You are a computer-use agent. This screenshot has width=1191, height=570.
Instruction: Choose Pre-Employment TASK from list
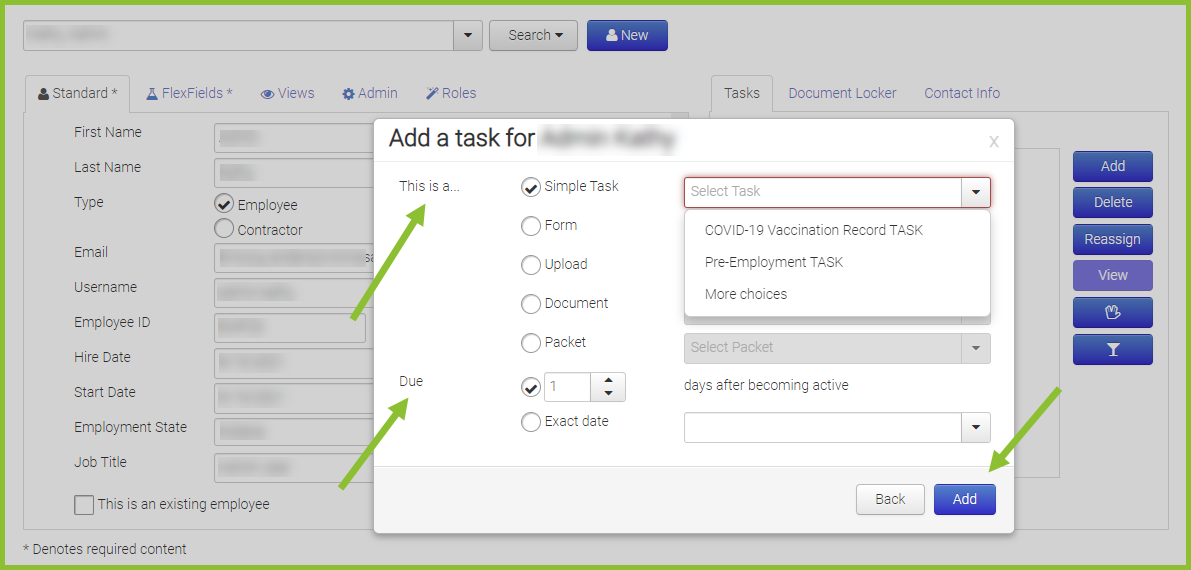[x=773, y=262]
